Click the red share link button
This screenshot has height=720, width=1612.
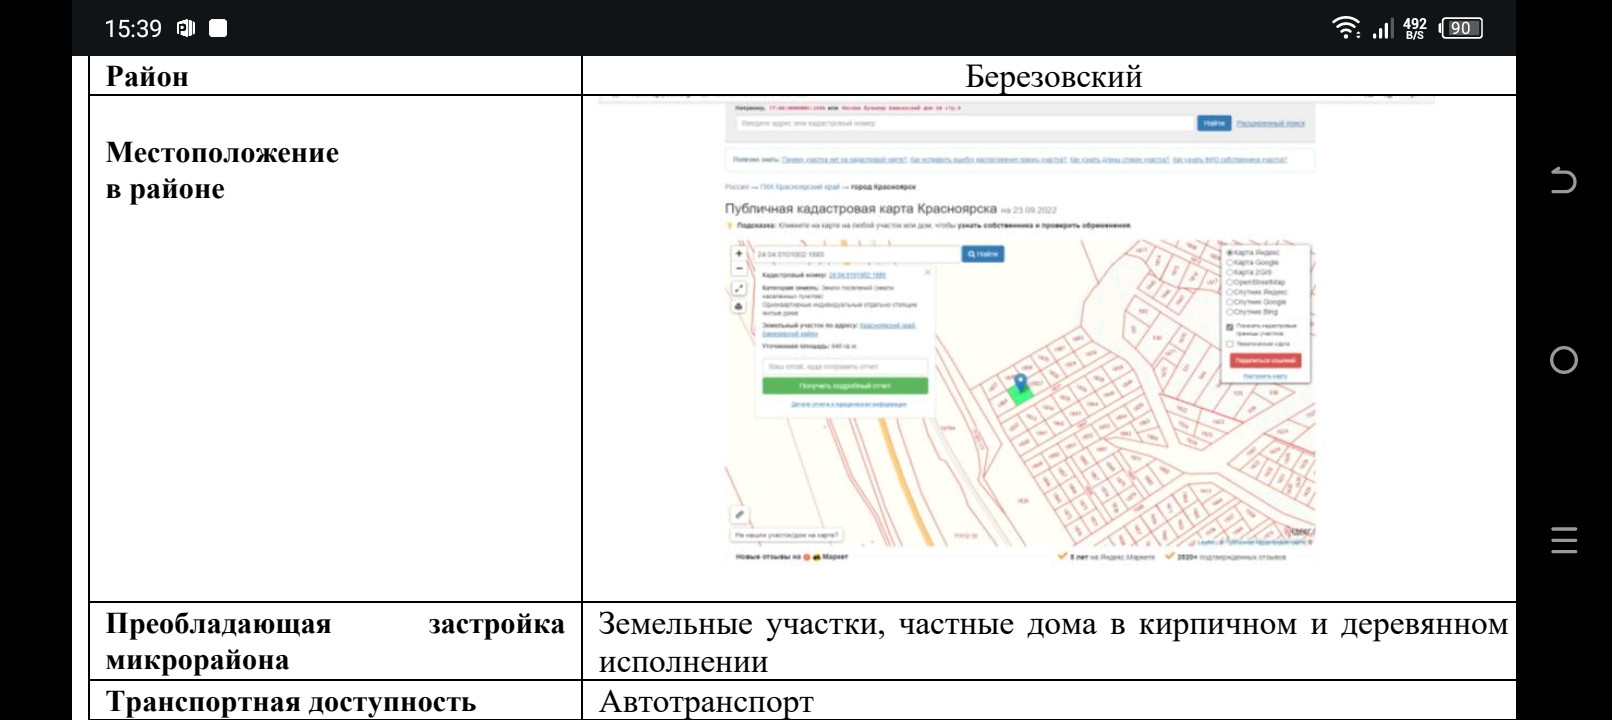click(1265, 360)
